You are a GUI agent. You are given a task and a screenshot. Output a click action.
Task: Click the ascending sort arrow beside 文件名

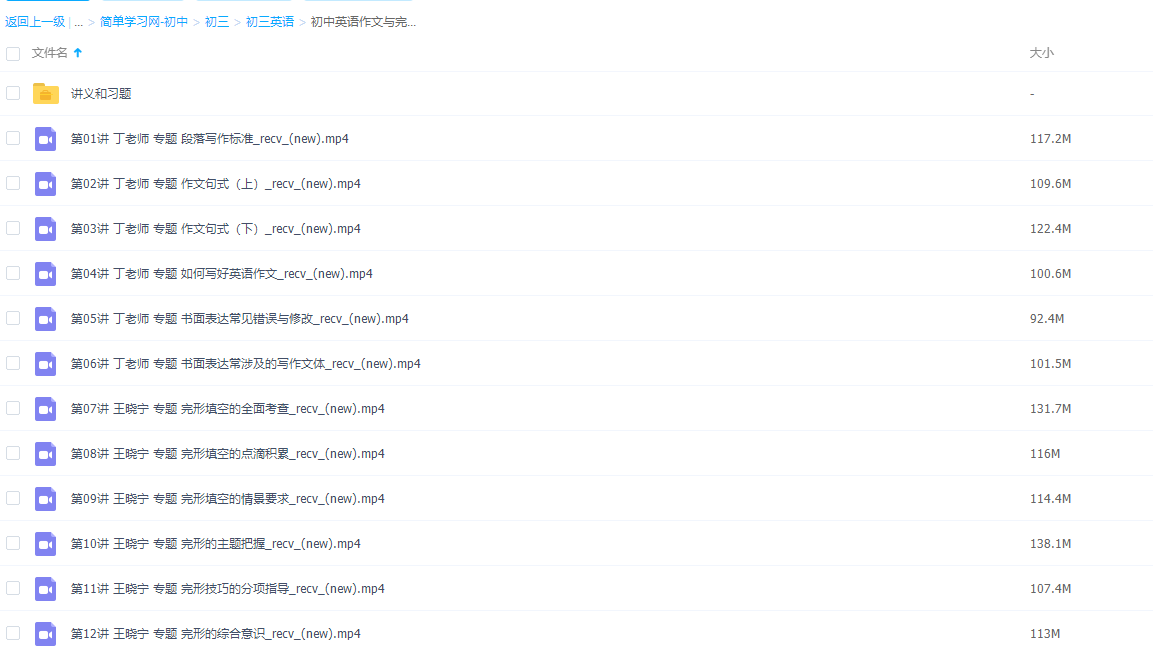click(80, 53)
